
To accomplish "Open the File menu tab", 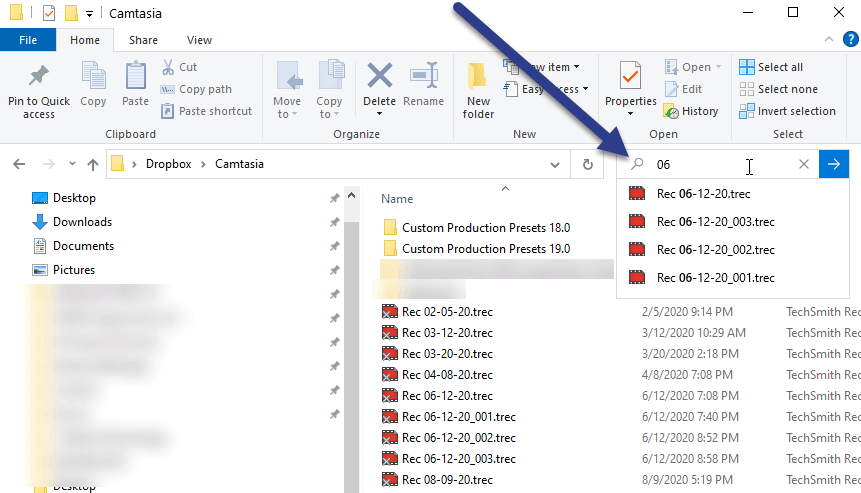I will [x=28, y=40].
